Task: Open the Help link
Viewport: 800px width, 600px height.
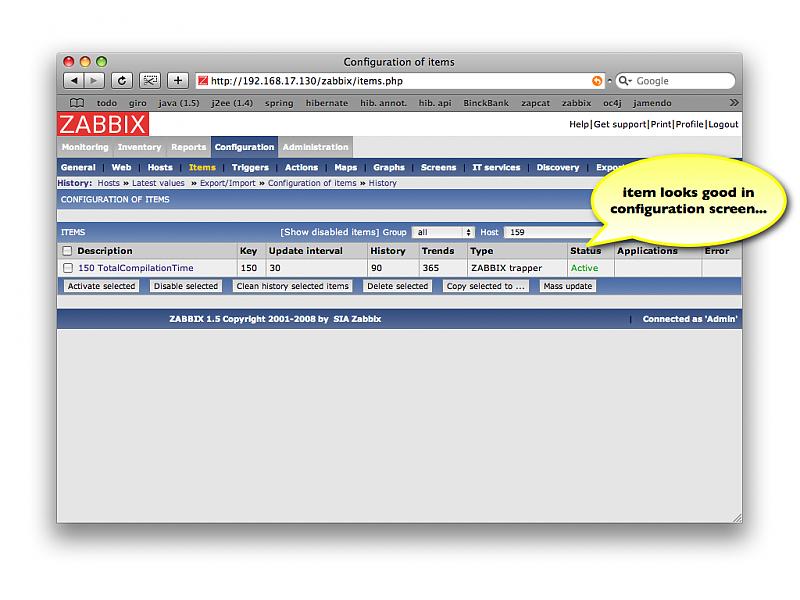Action: tap(579, 124)
